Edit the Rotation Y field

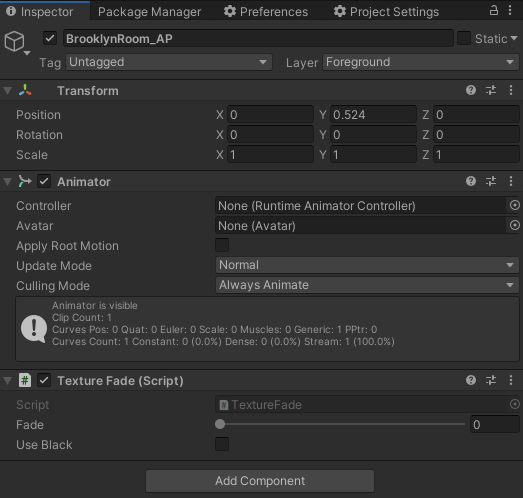coord(374,134)
